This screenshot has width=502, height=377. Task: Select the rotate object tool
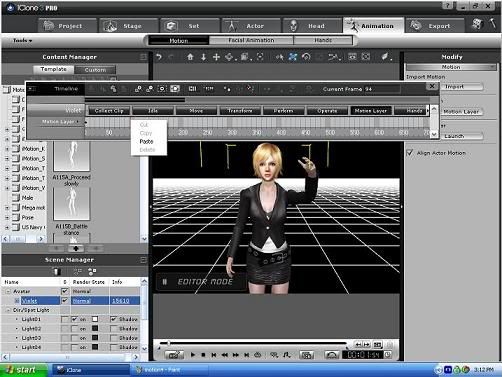tap(306, 57)
